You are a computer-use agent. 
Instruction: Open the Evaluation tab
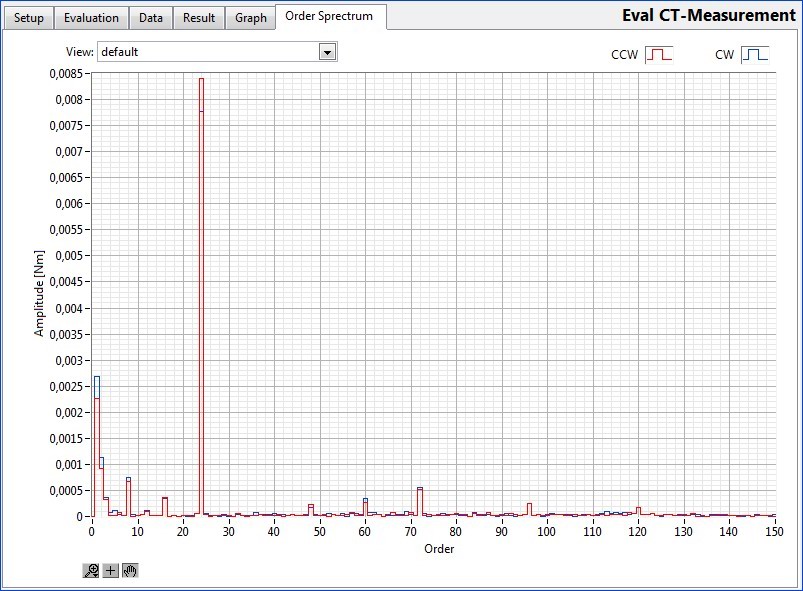pos(91,18)
